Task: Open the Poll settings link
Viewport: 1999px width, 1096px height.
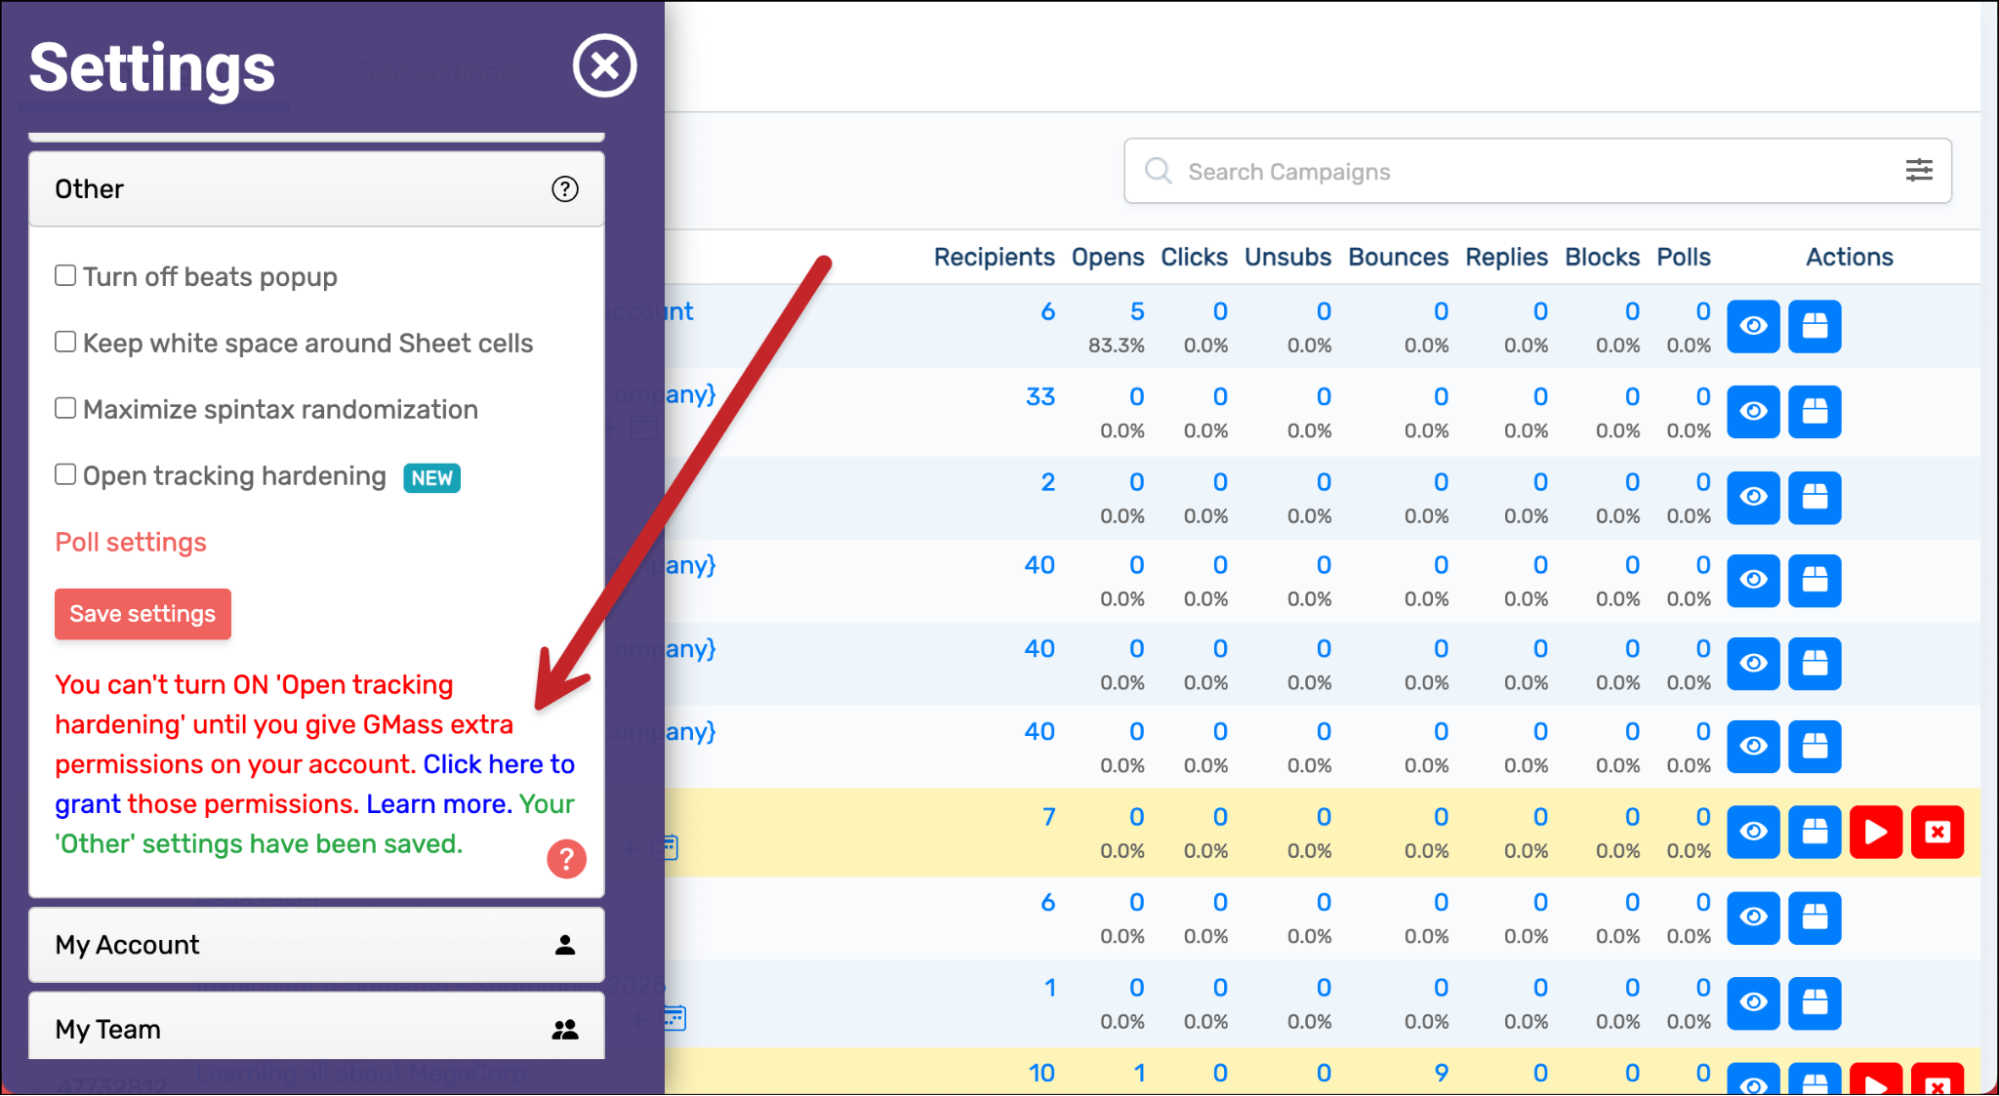Action: [131, 542]
